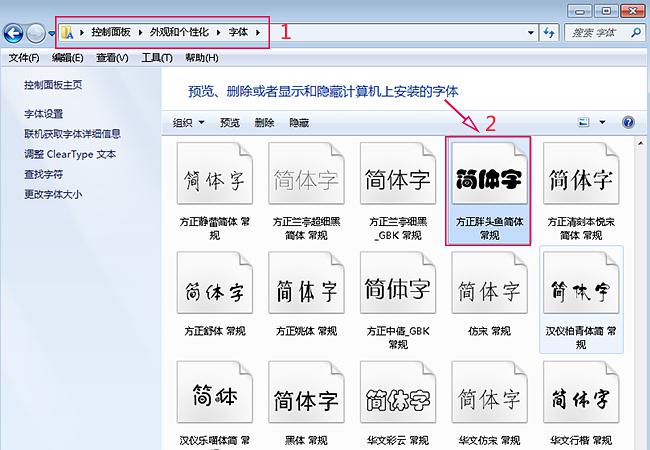
Task: Select the 方正舒体 常规 font icon
Action: (215, 283)
